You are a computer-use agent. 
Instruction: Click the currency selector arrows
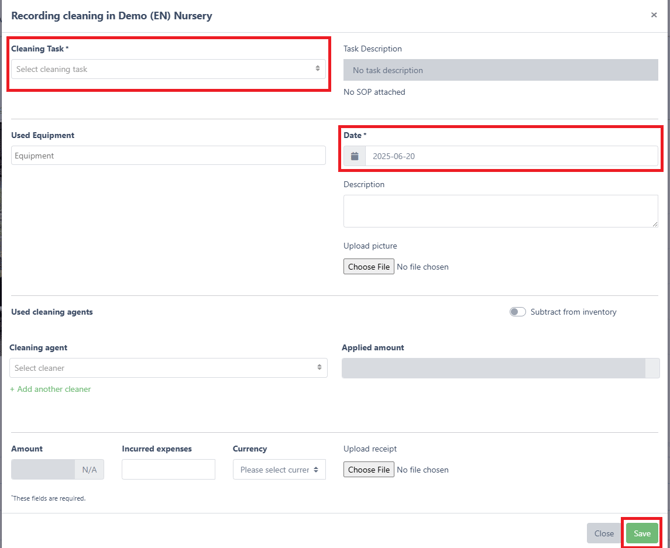point(316,469)
